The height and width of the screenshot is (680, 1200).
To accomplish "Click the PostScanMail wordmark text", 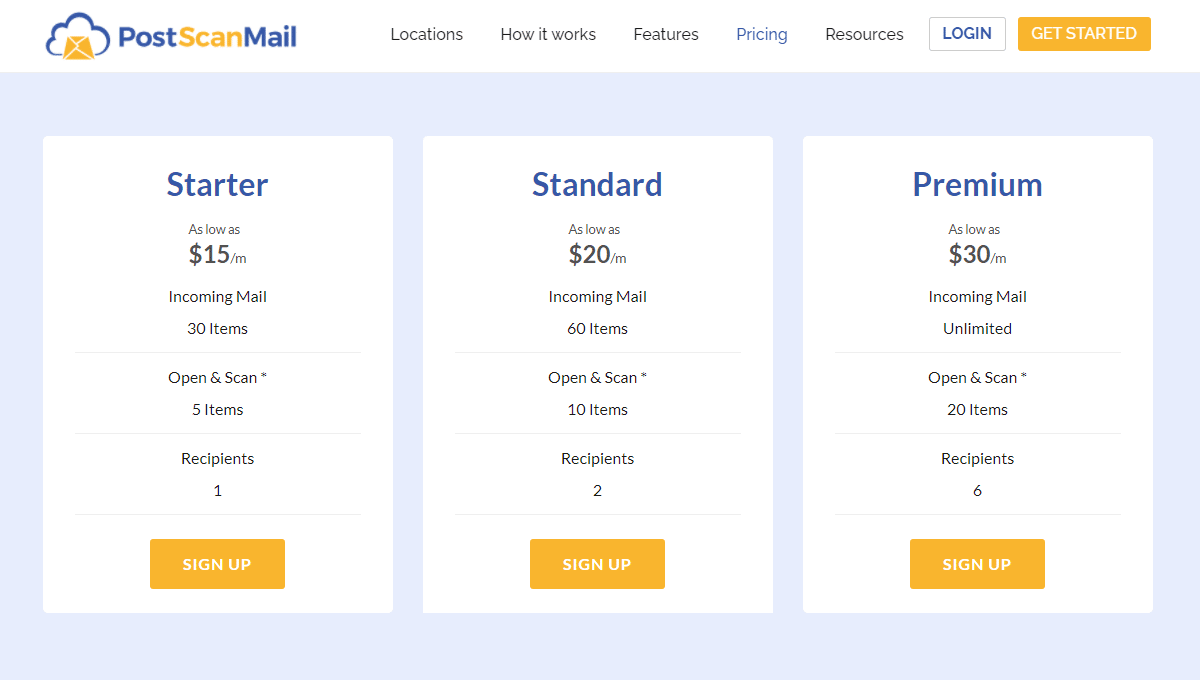I will (207, 38).
